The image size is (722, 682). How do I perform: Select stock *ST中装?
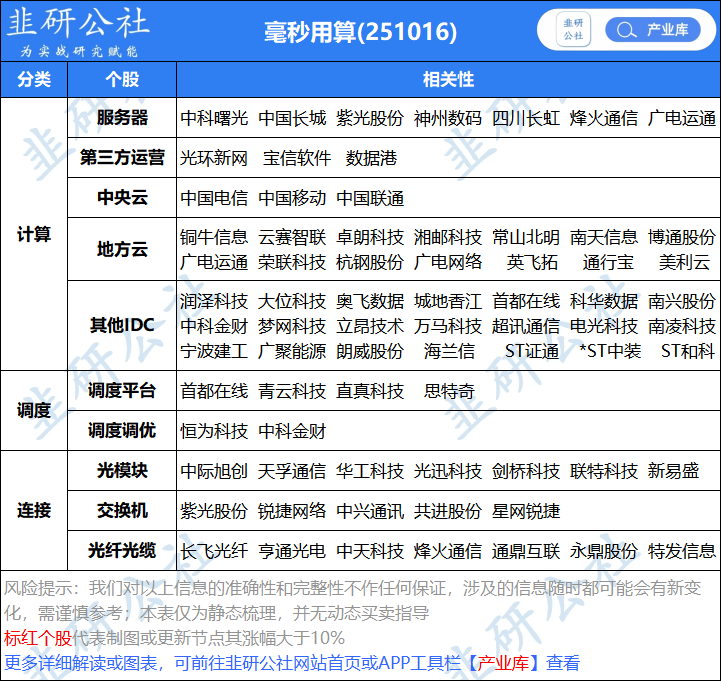click(x=610, y=351)
